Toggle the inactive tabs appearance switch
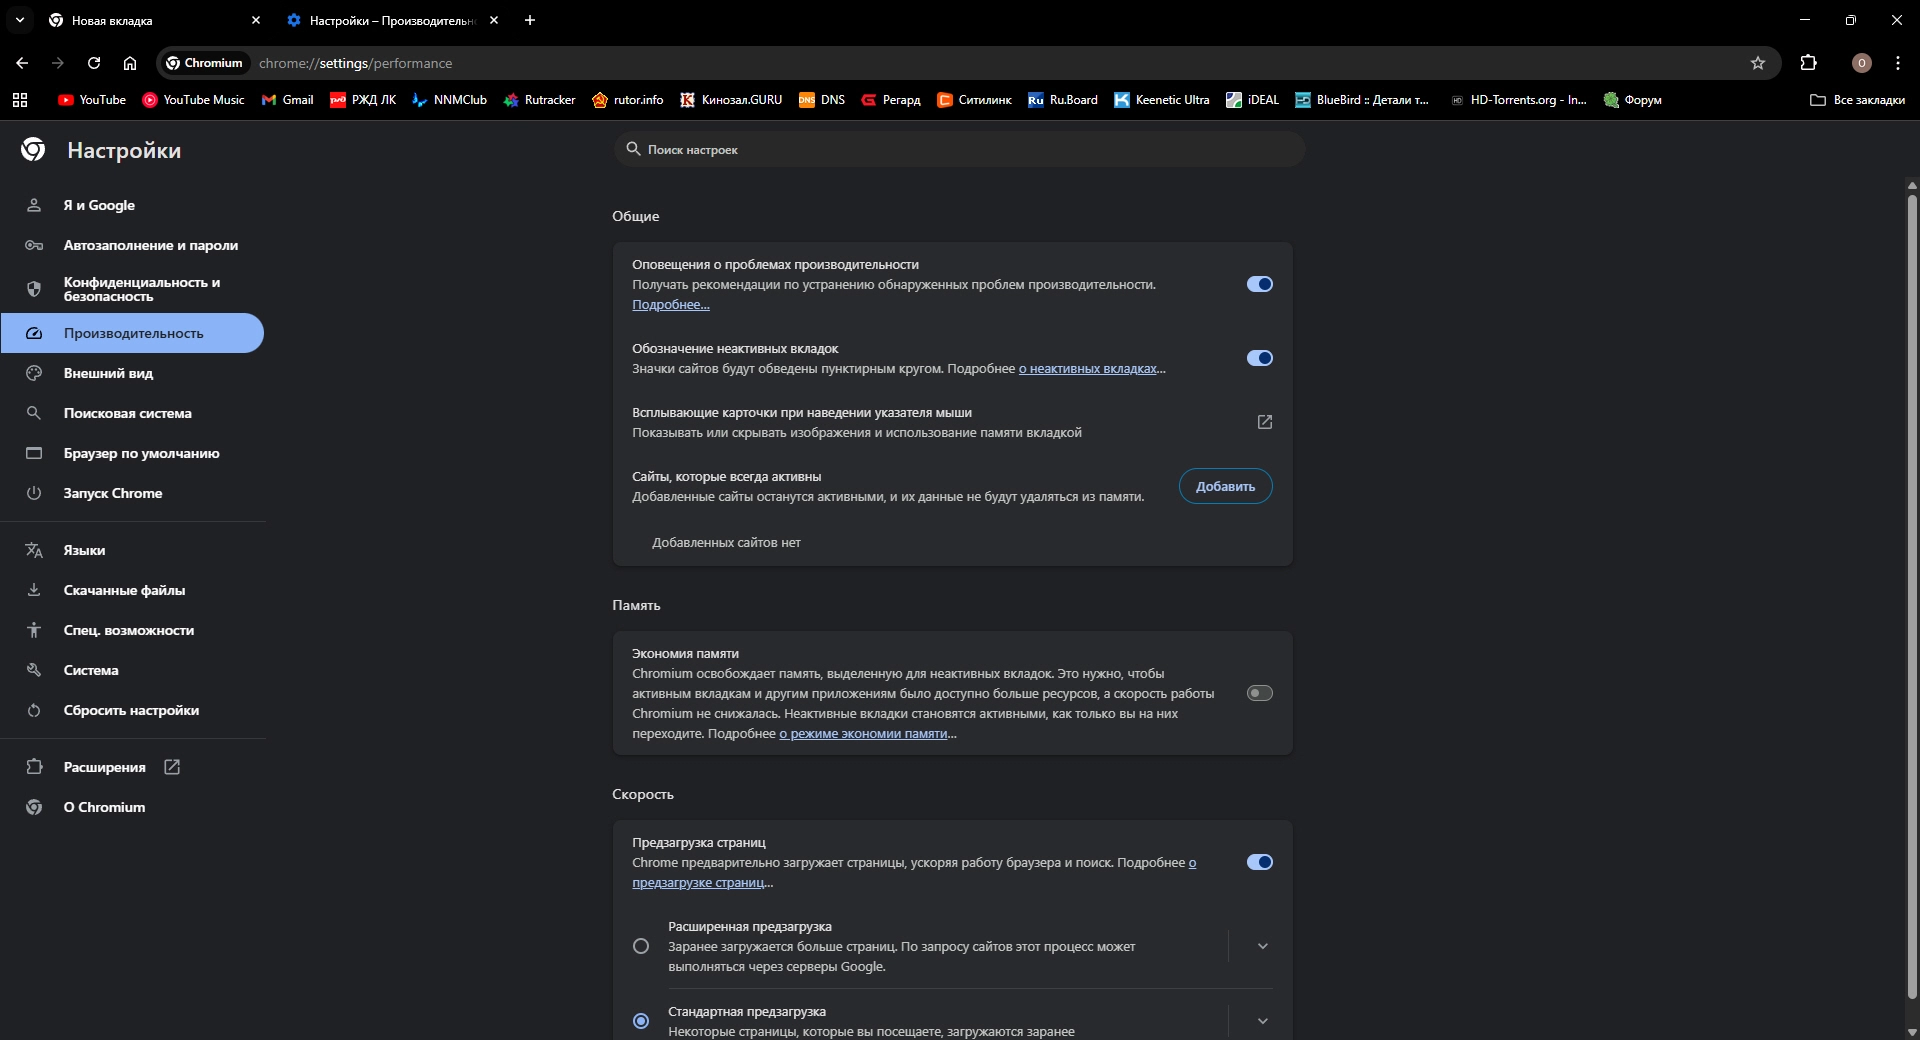Image resolution: width=1920 pixels, height=1040 pixels. pos(1259,358)
